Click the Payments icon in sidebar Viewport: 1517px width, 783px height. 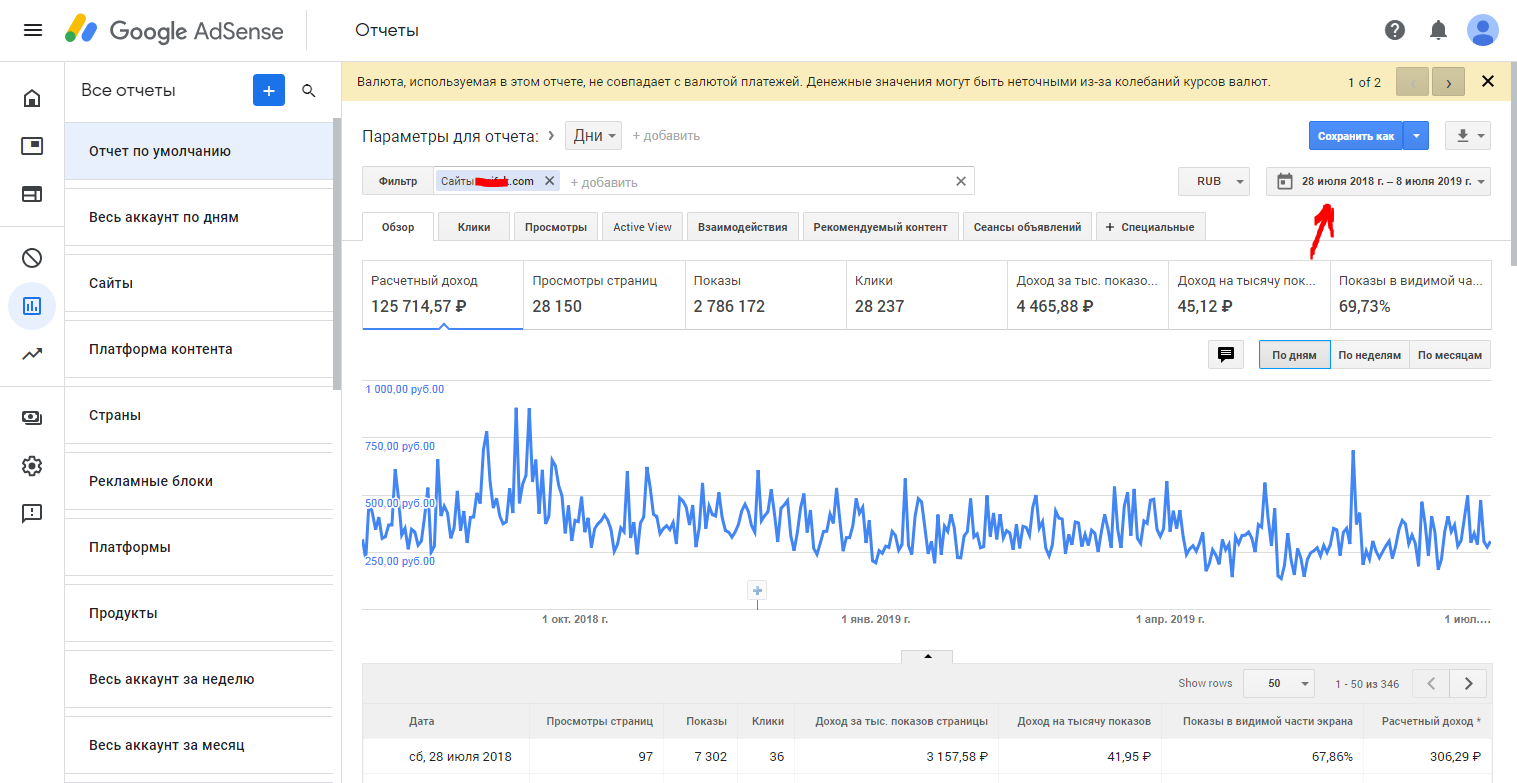click(32, 418)
